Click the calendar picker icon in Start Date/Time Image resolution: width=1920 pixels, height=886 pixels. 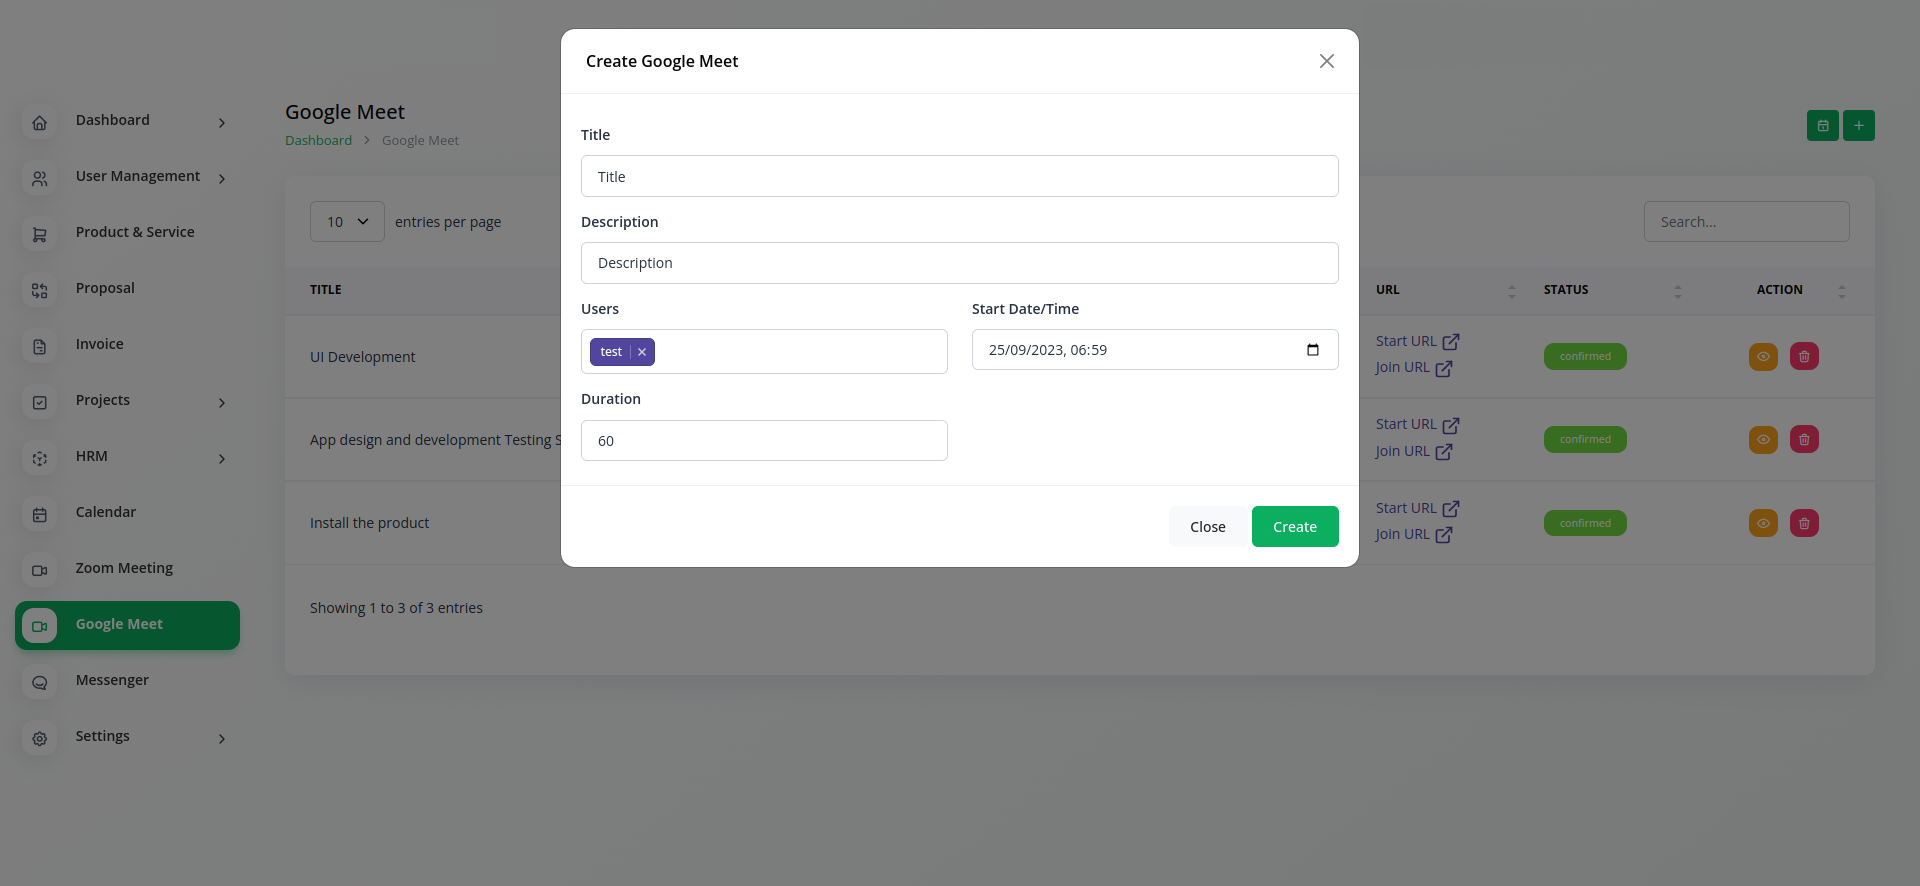click(1312, 350)
